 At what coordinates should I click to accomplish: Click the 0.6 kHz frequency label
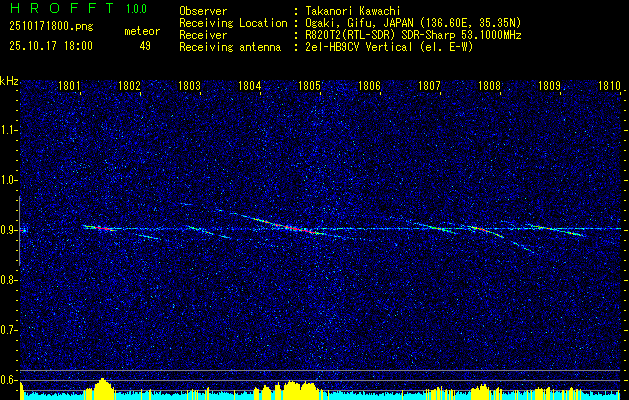click(8, 380)
